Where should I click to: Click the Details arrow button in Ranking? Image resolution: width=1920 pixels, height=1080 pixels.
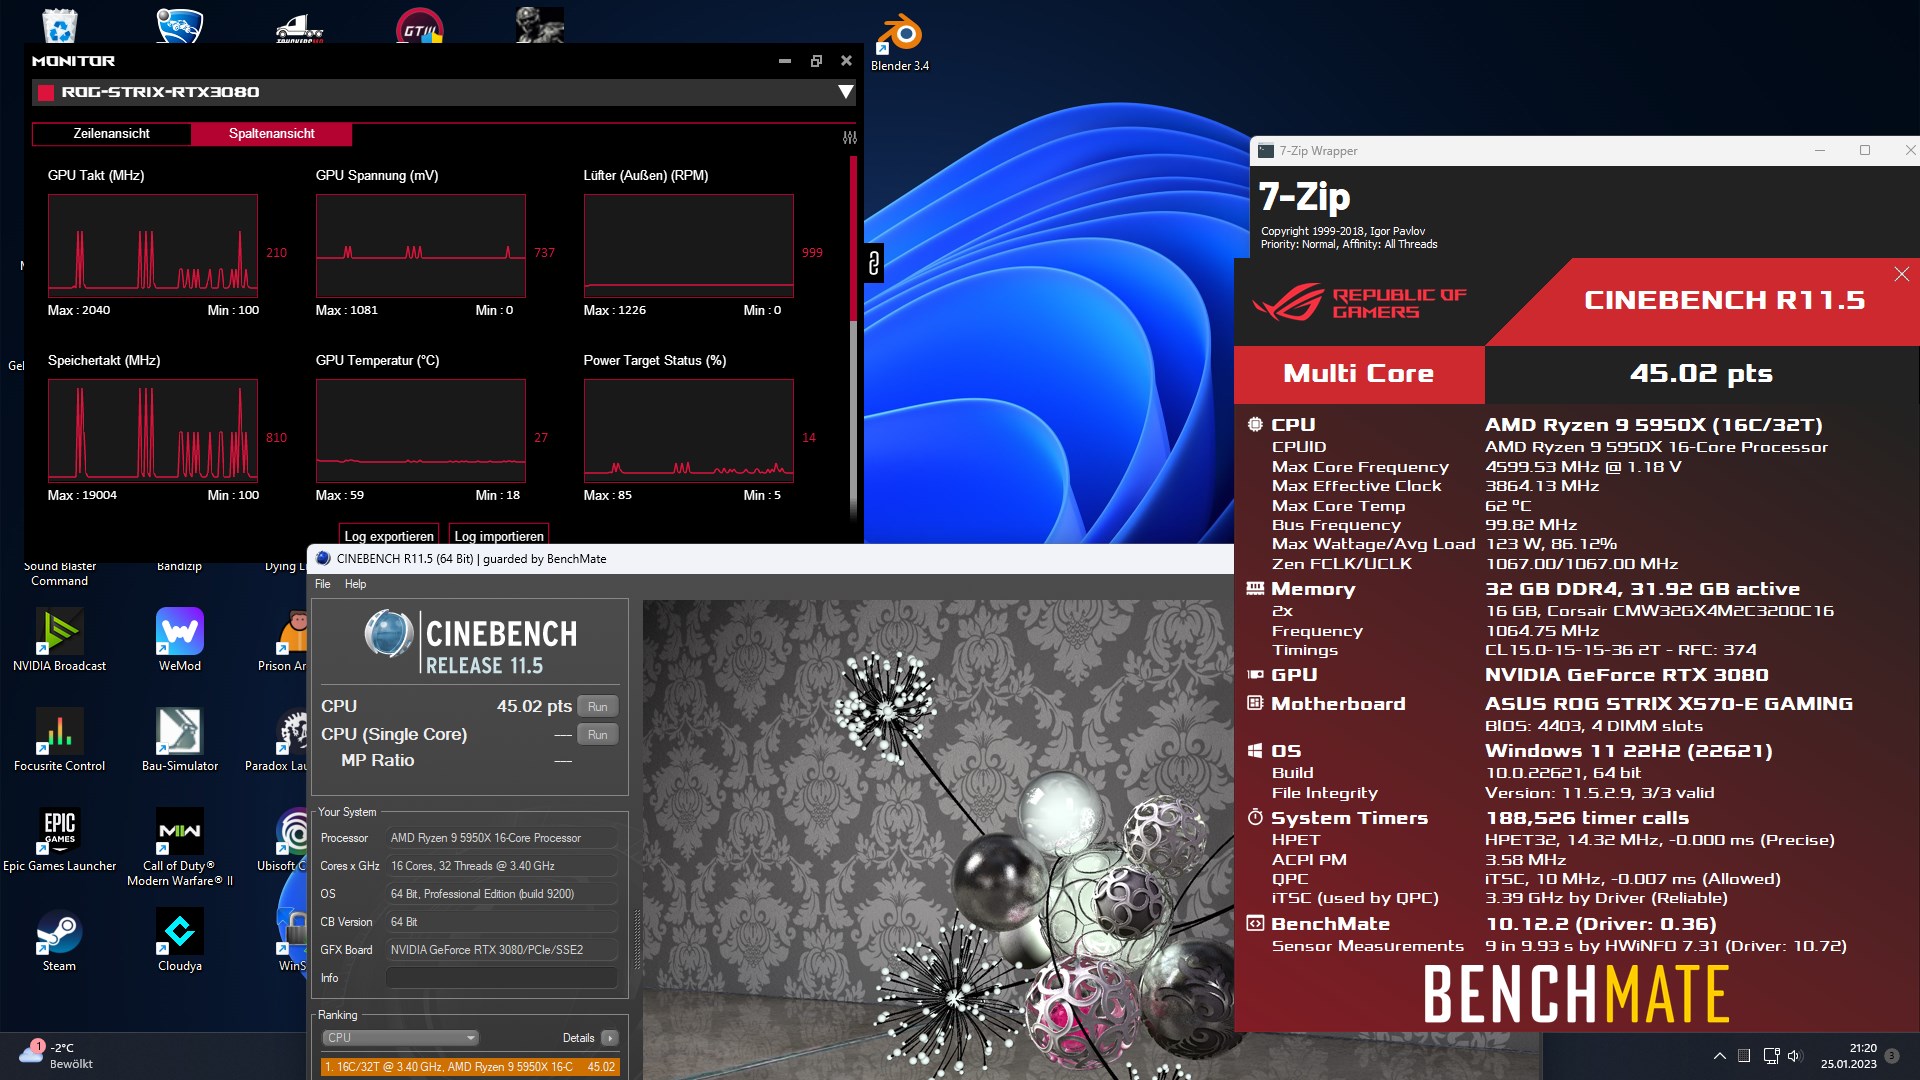click(x=610, y=1038)
